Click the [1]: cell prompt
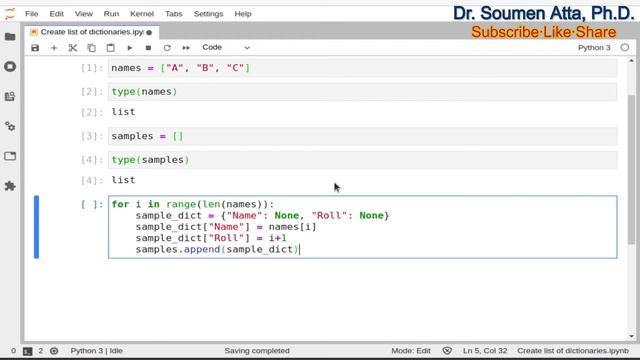 (x=92, y=68)
